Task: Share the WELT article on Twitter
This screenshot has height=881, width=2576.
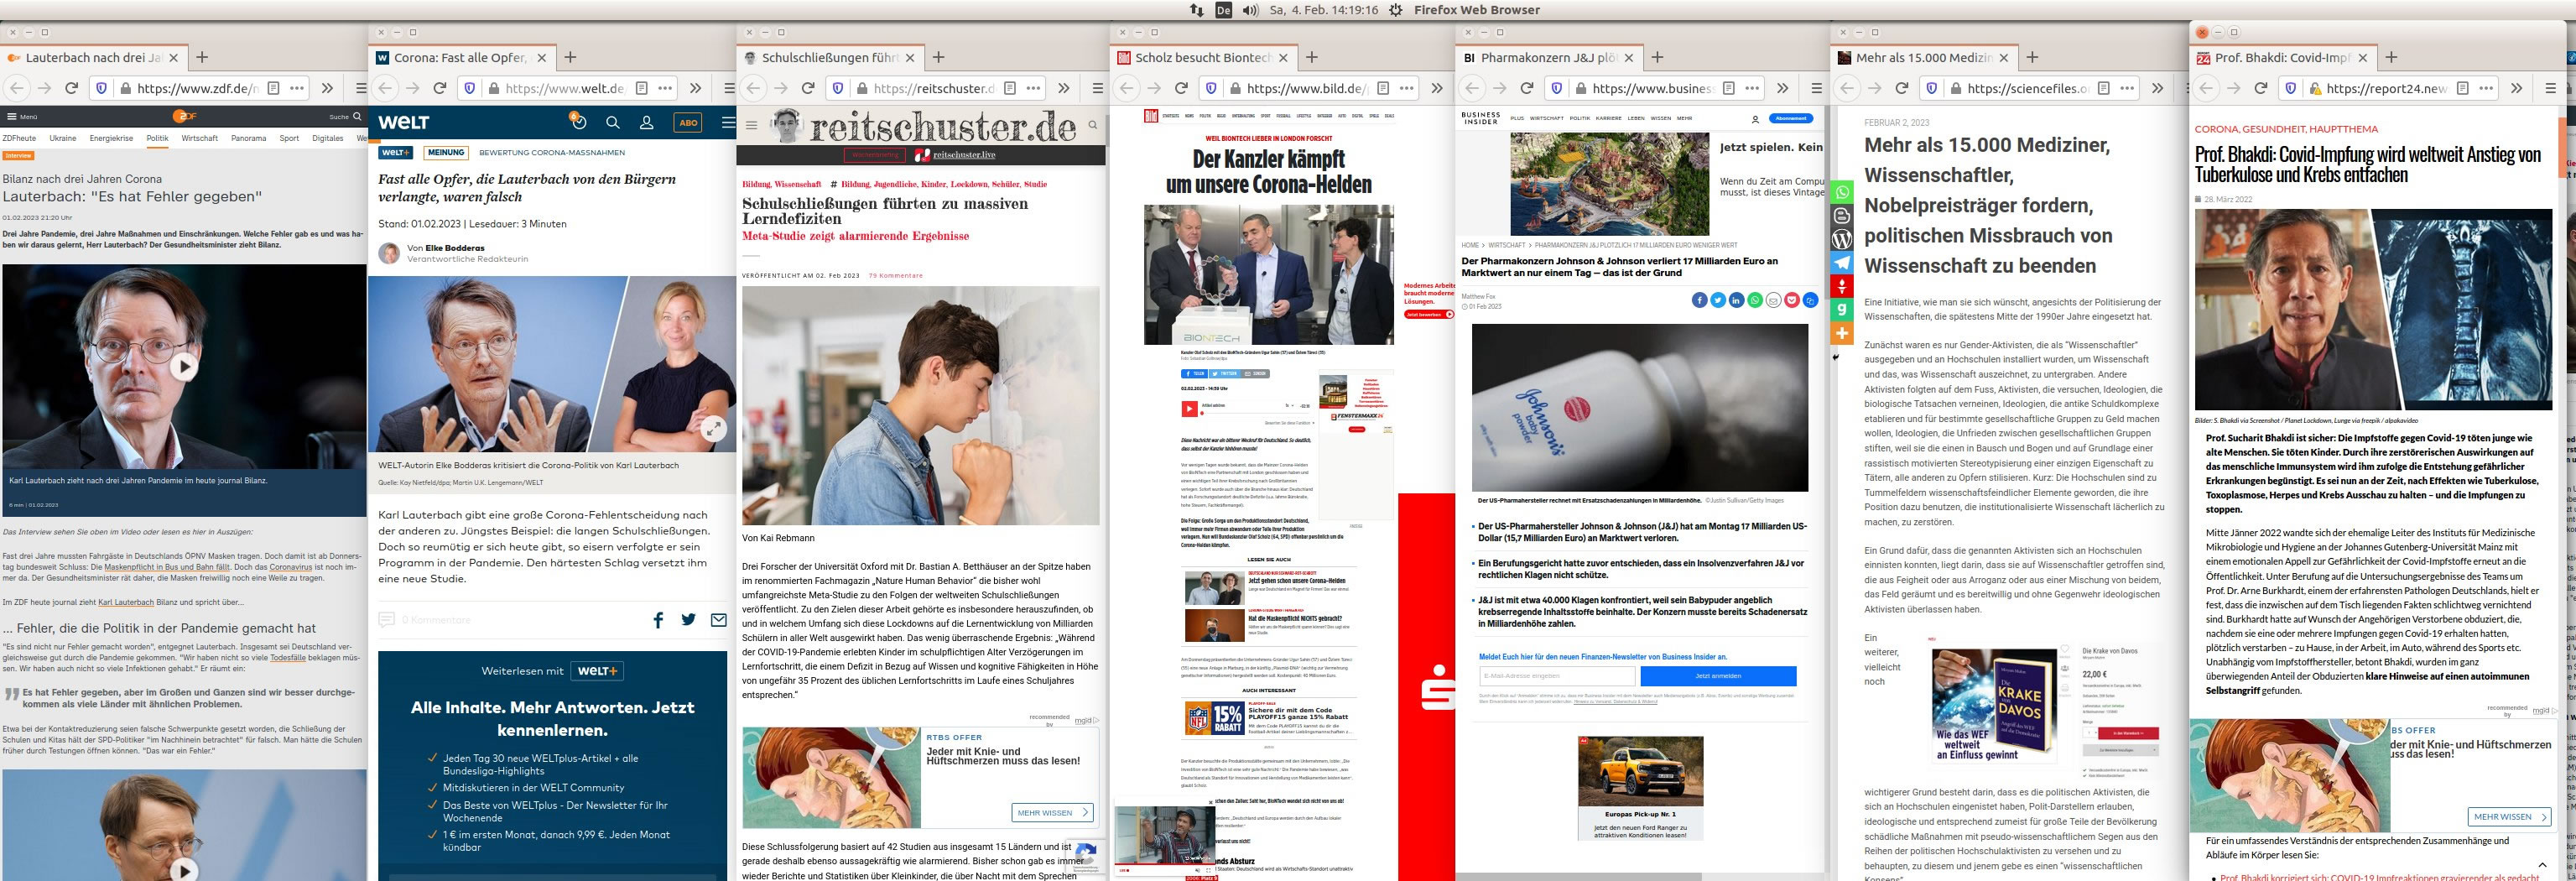Action: 688,620
